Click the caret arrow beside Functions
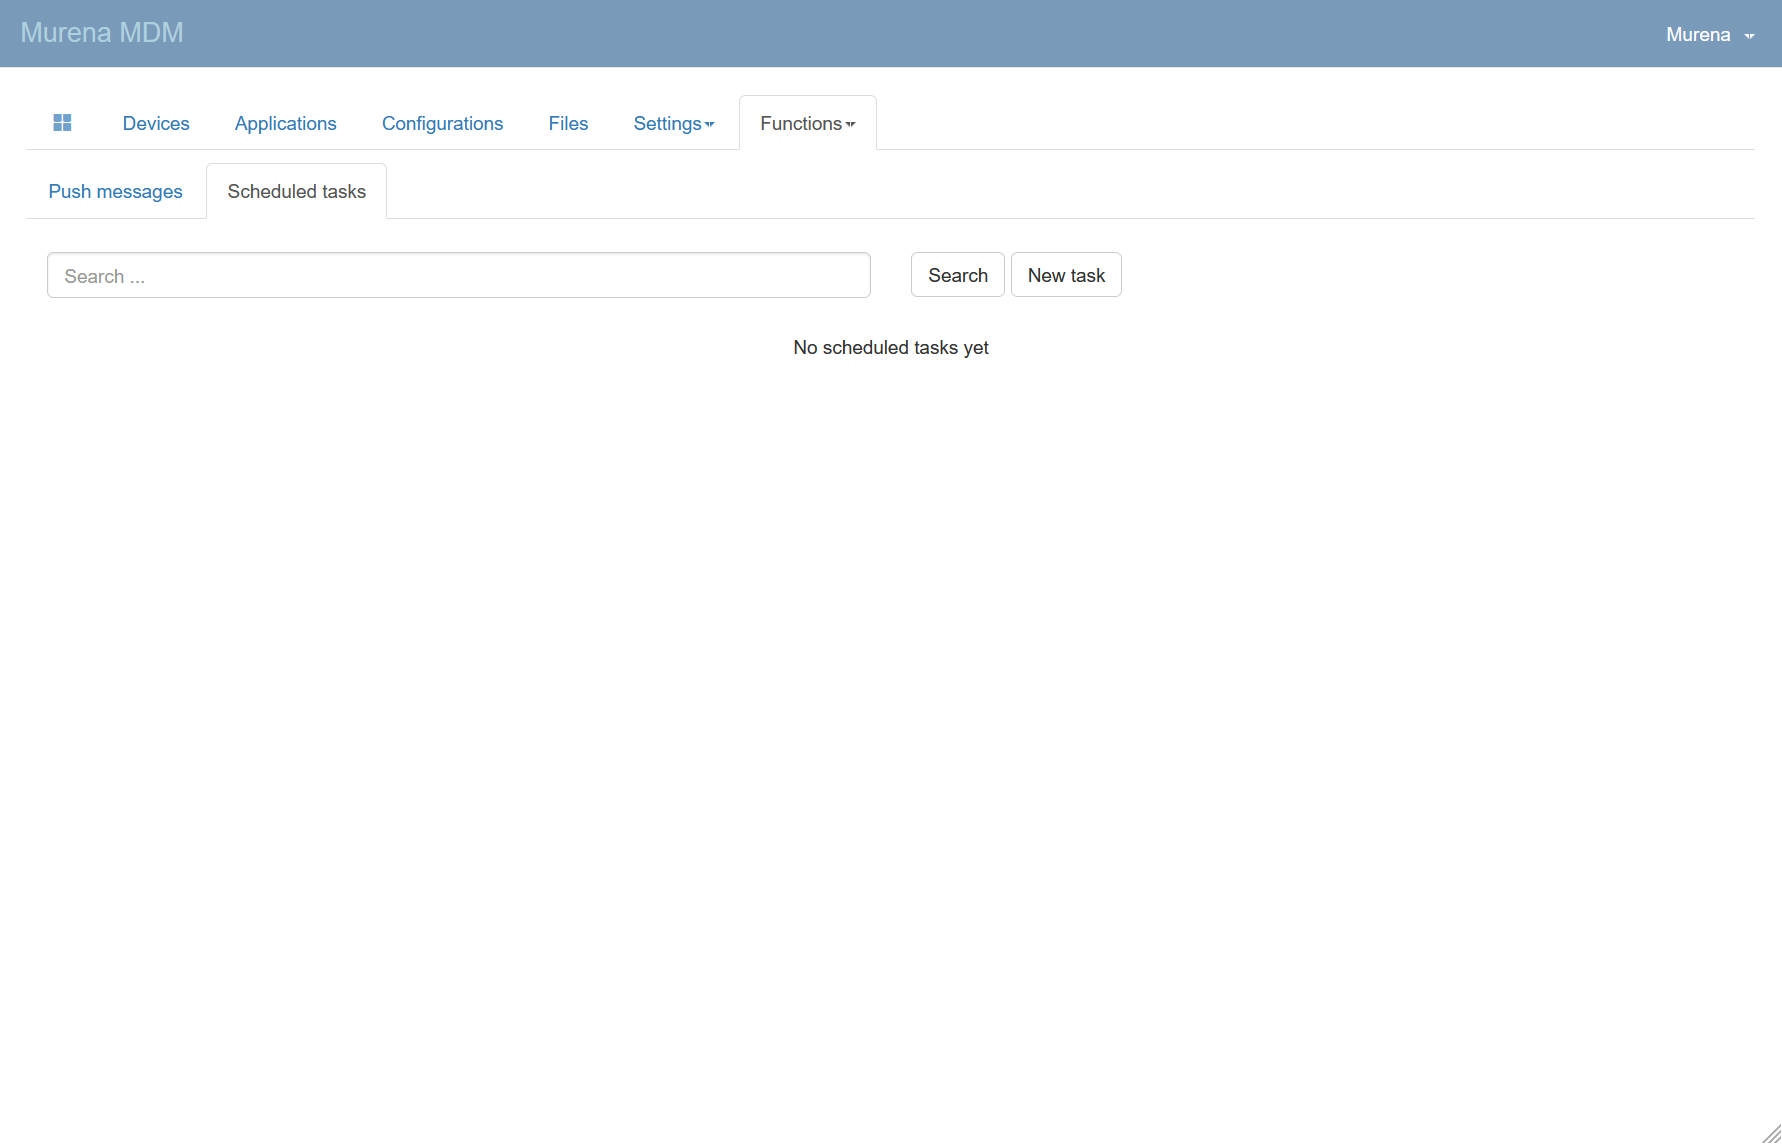1782x1145 pixels. pos(851,125)
